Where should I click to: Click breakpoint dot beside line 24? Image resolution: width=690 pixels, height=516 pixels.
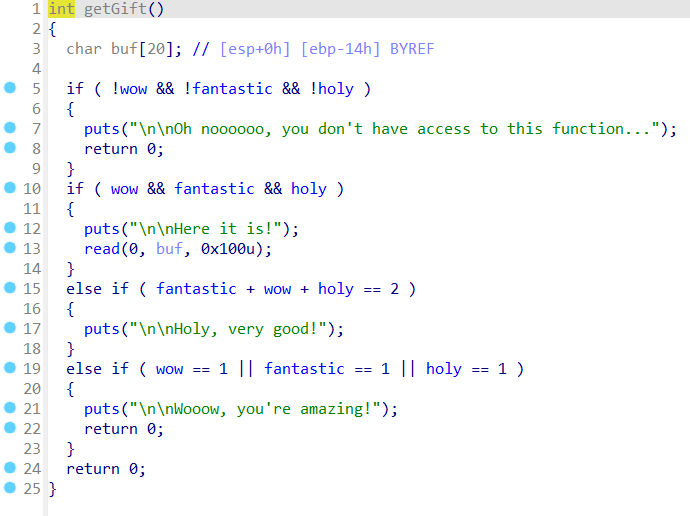tap(10, 468)
